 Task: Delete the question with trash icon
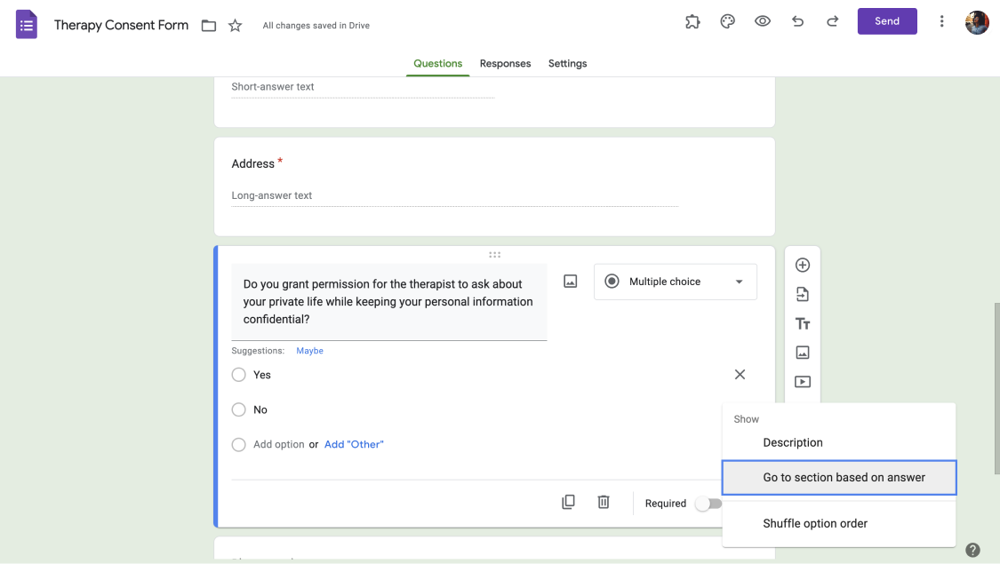coord(604,502)
